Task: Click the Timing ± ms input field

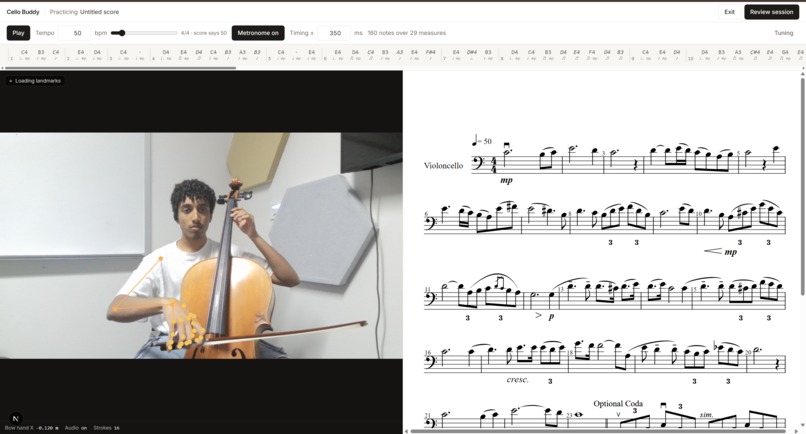Action: point(334,33)
